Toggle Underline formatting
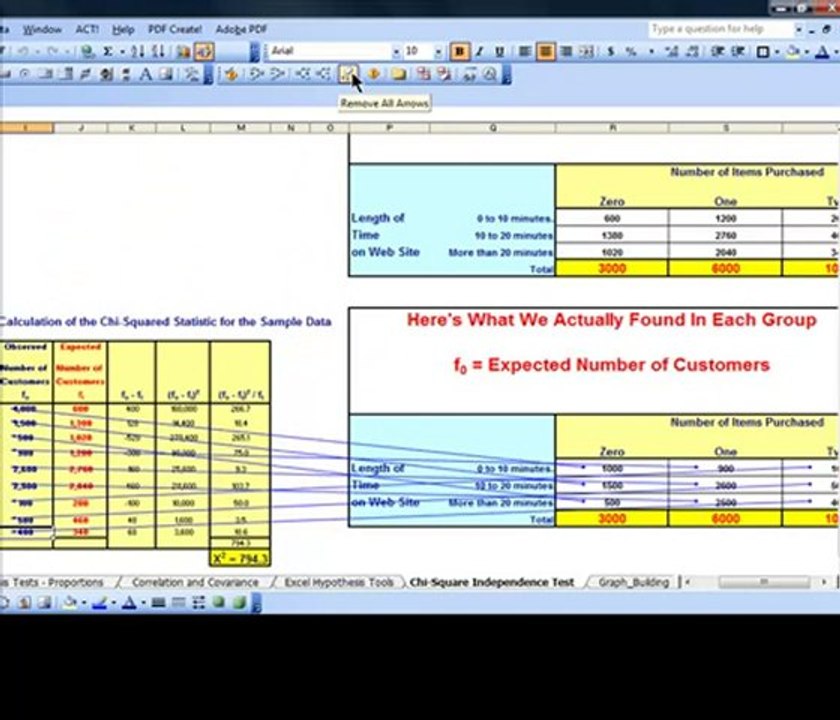This screenshot has height=720, width=840. click(x=499, y=51)
